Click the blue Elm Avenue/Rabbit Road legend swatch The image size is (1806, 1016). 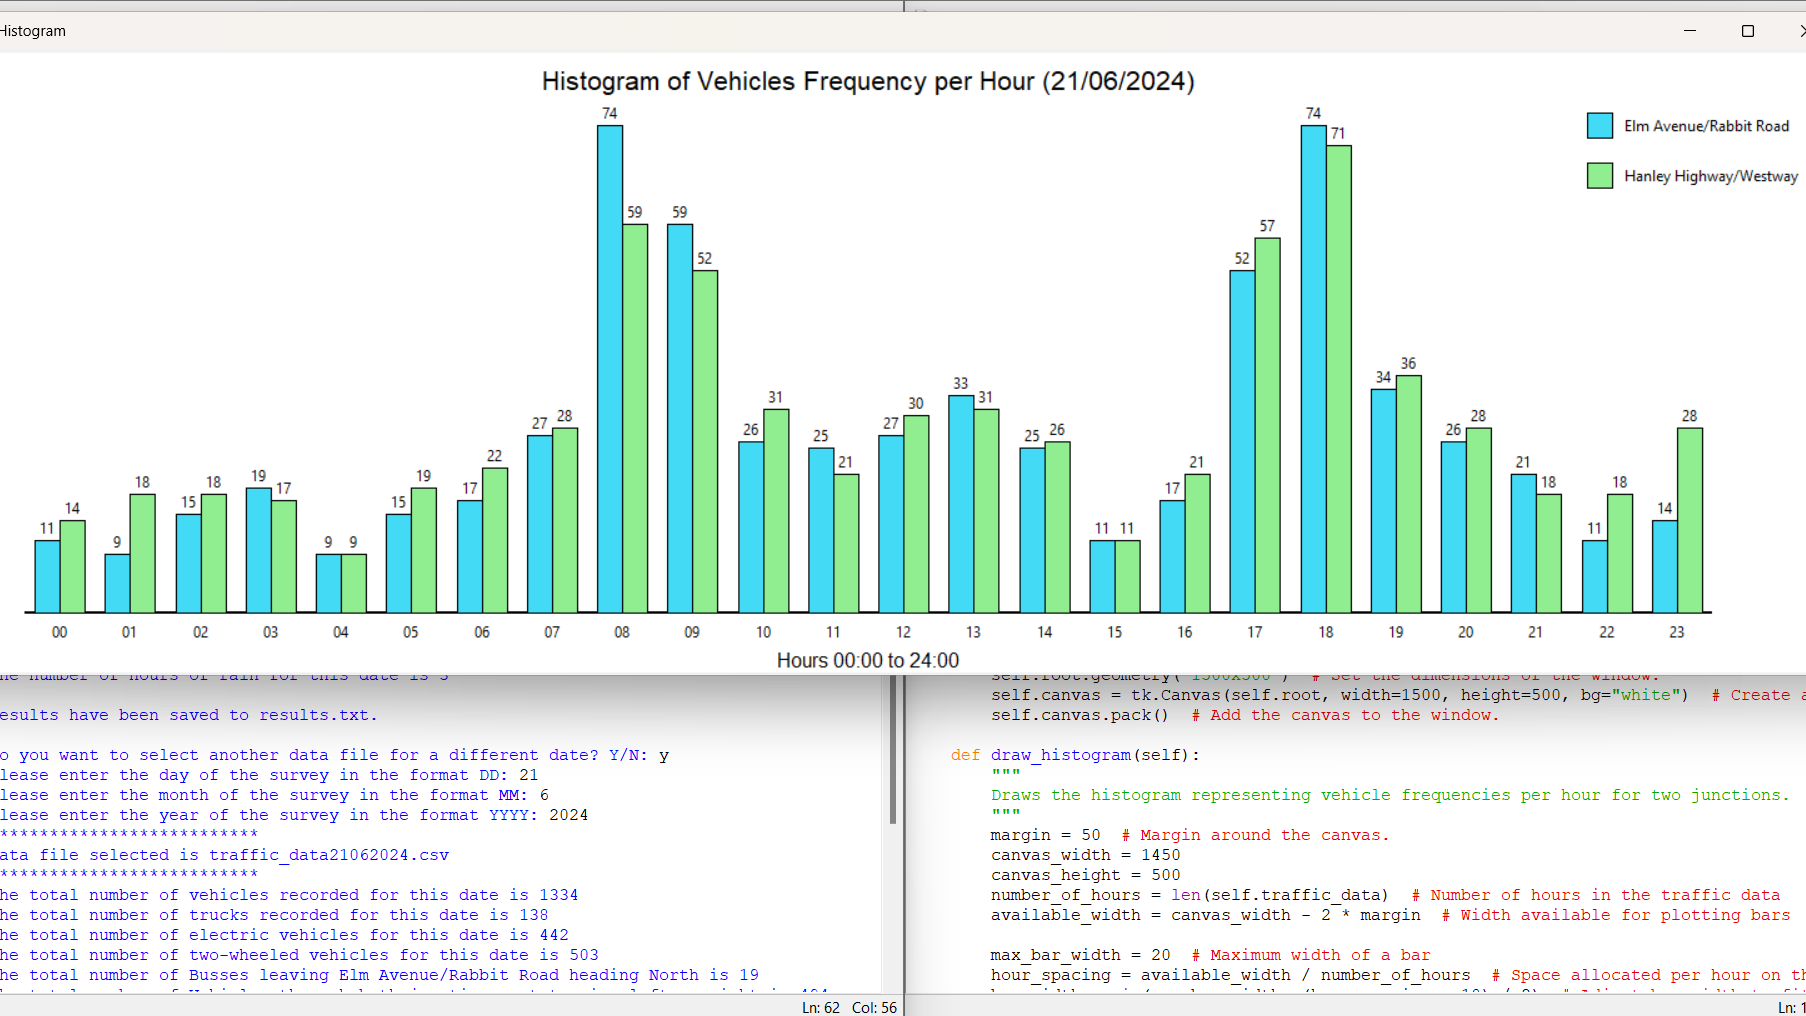tap(1598, 126)
